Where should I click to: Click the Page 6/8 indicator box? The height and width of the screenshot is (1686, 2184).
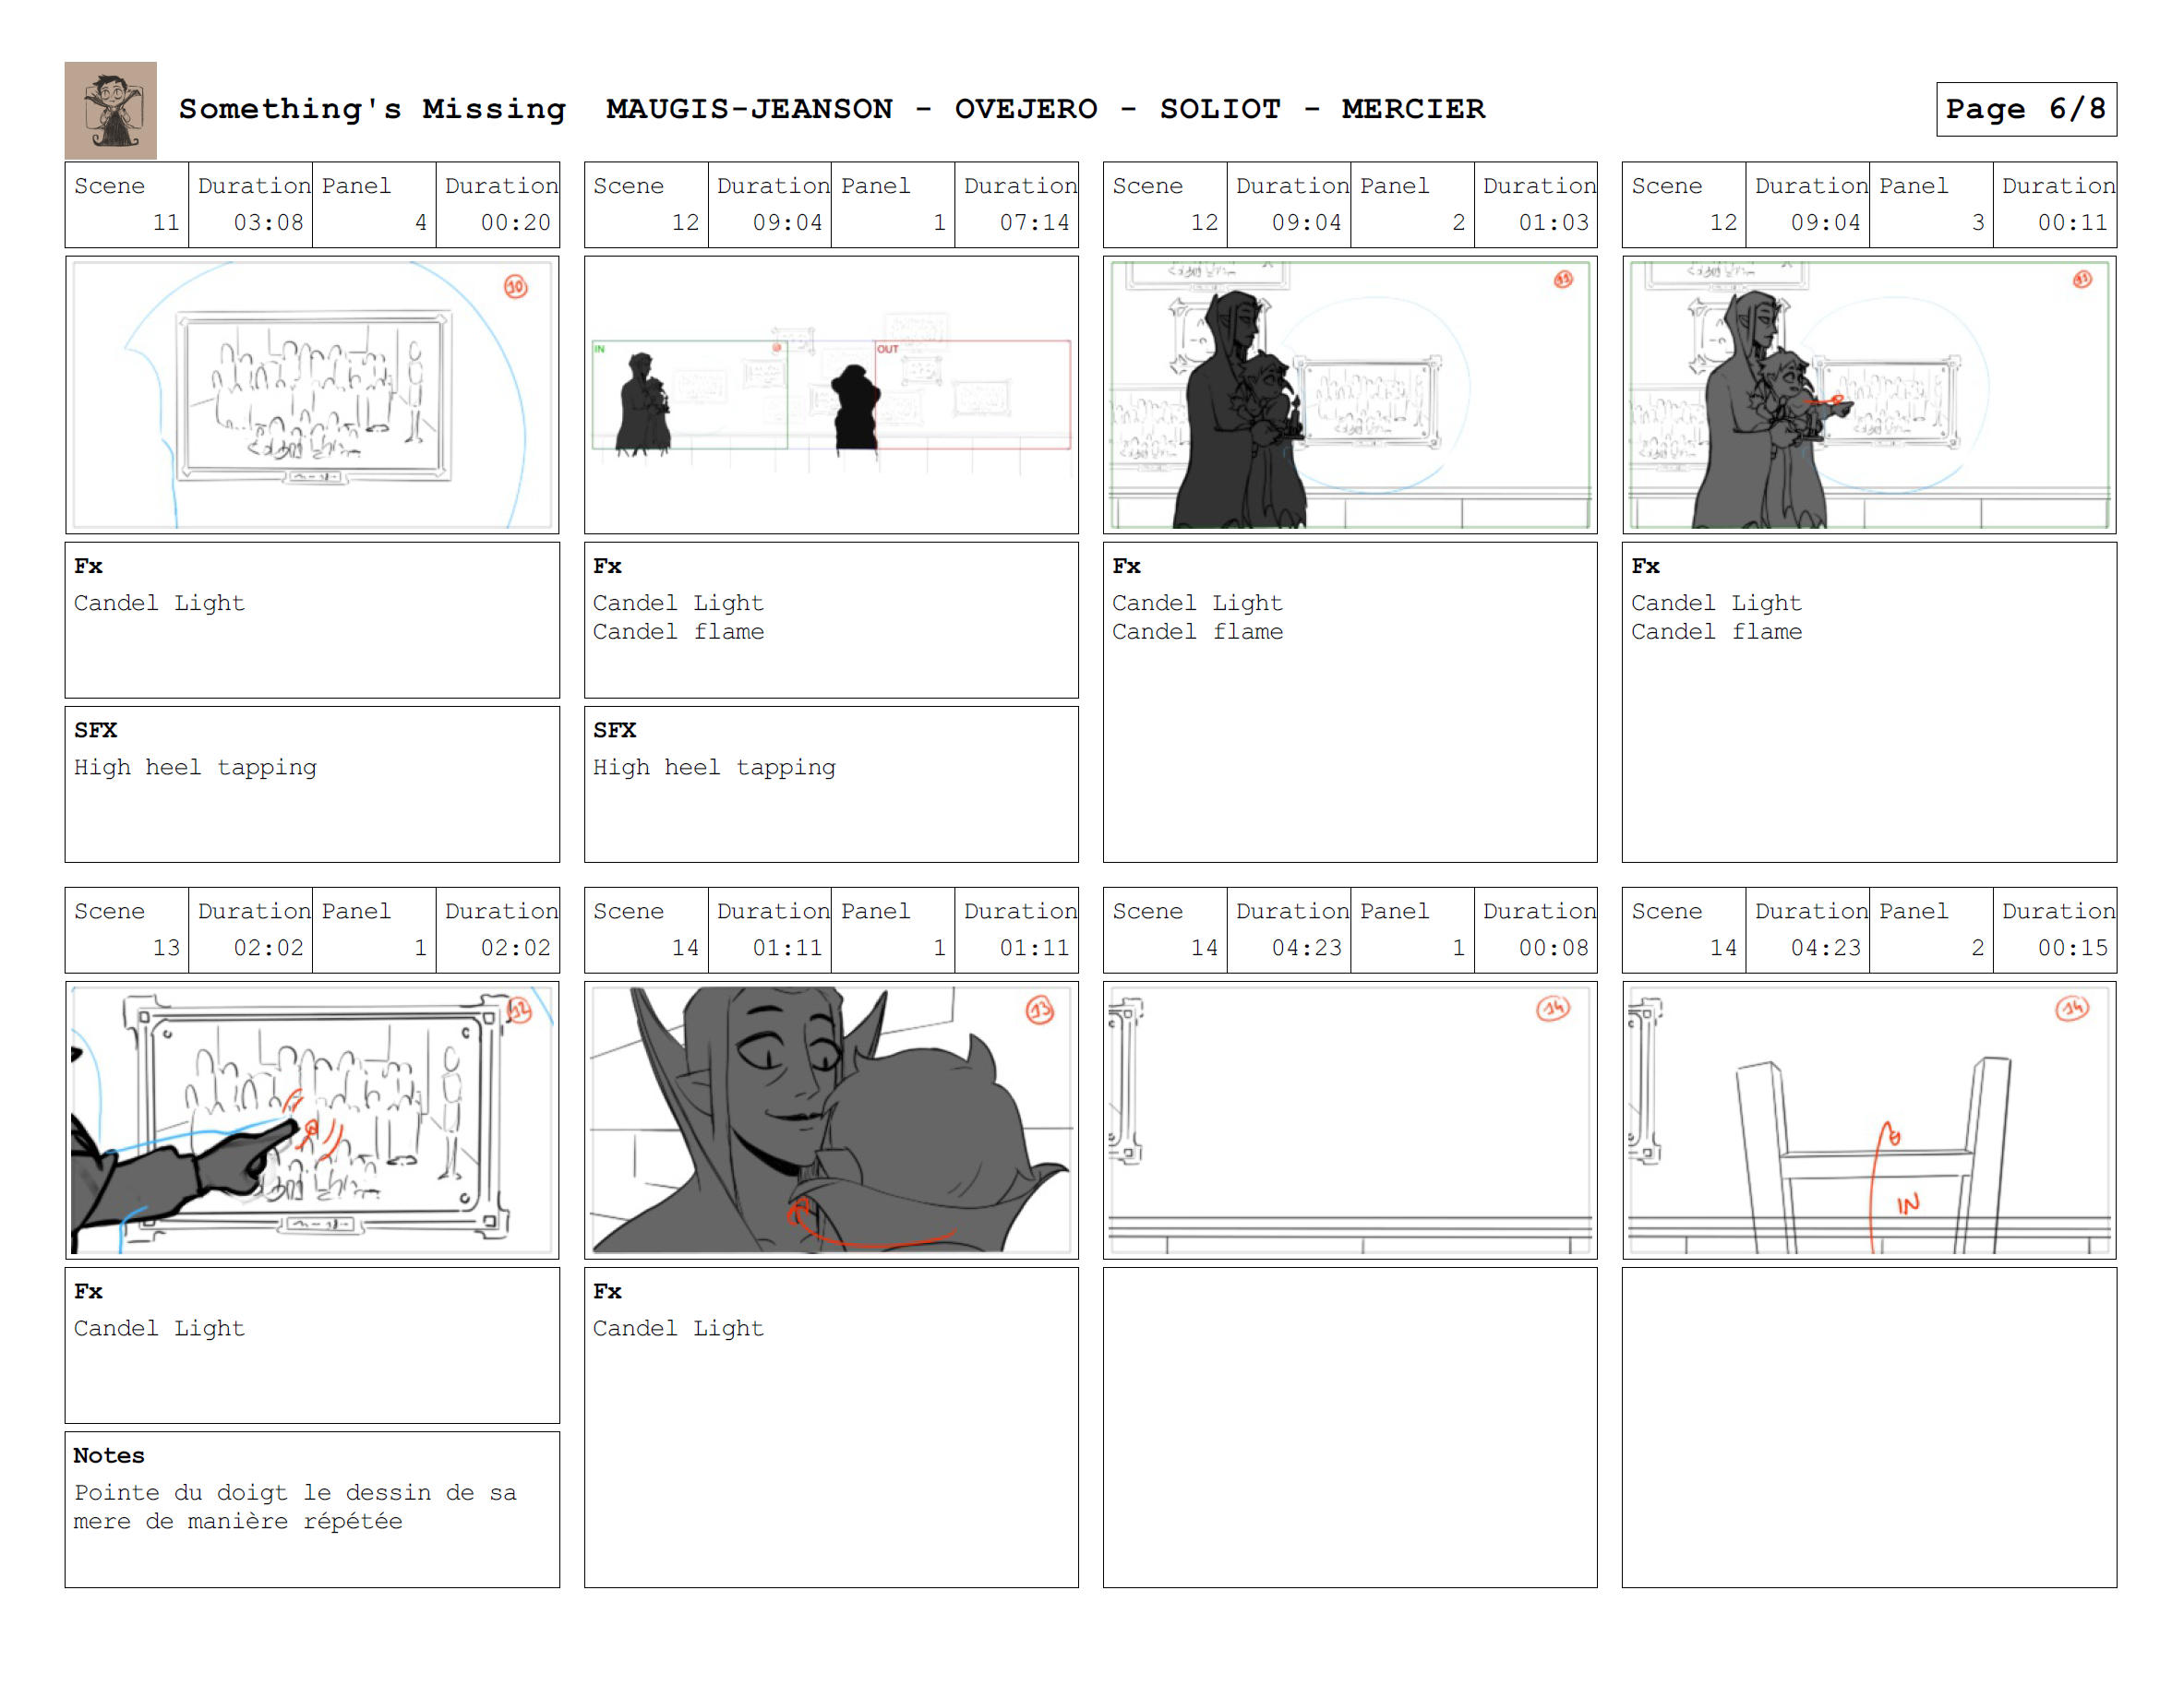(2025, 109)
